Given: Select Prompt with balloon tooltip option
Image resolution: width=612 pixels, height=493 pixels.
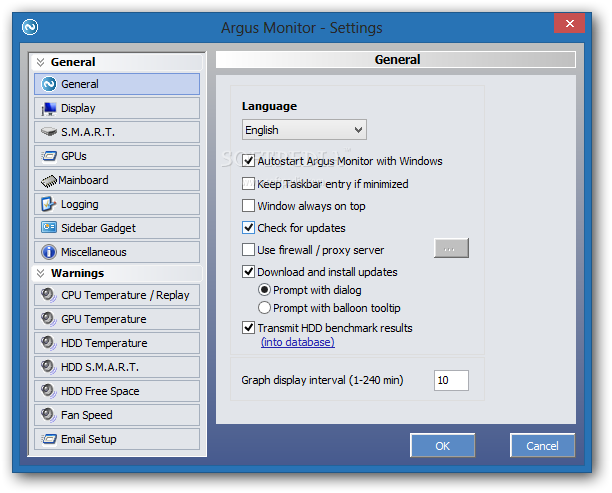Looking at the screenshot, I should click(x=264, y=308).
